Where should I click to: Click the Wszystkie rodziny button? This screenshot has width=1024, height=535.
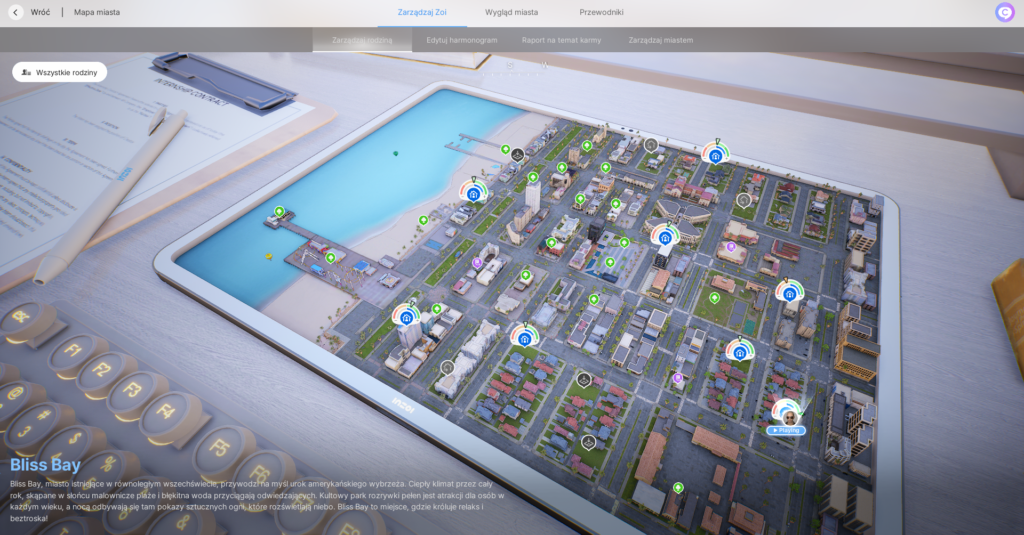59,73
